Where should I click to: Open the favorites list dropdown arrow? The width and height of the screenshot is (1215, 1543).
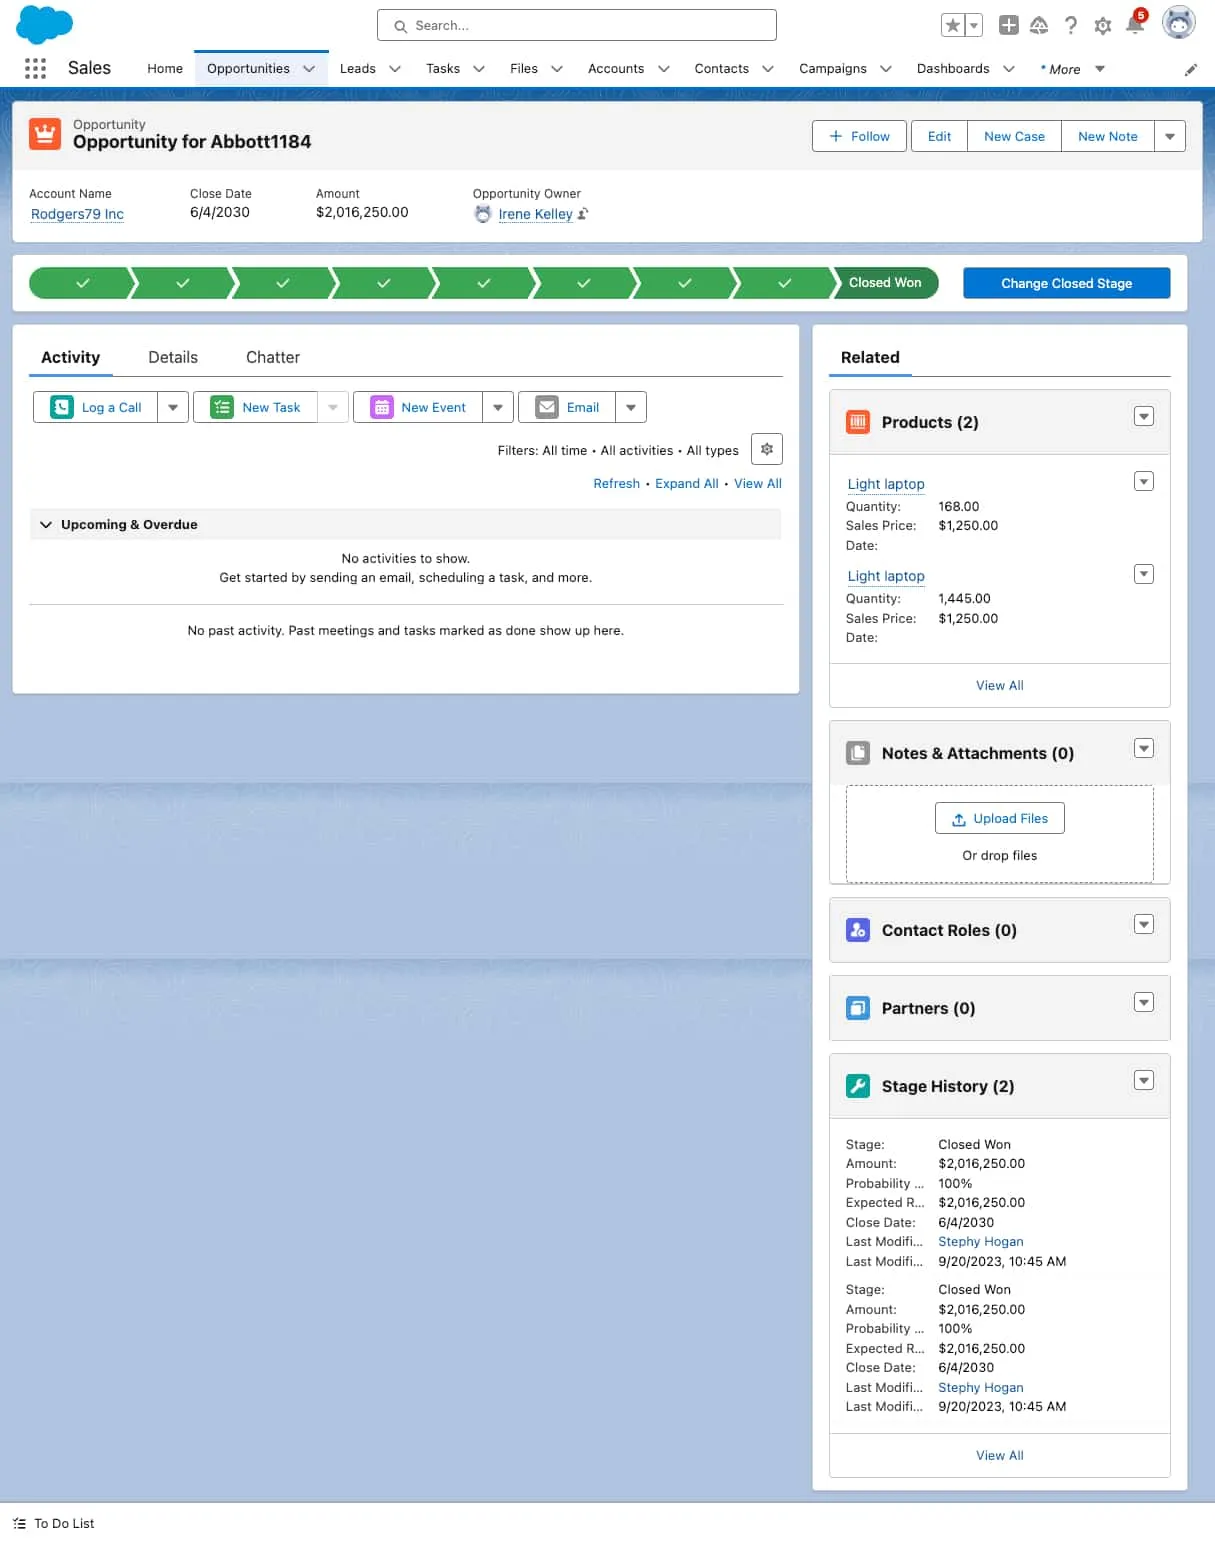pos(974,25)
